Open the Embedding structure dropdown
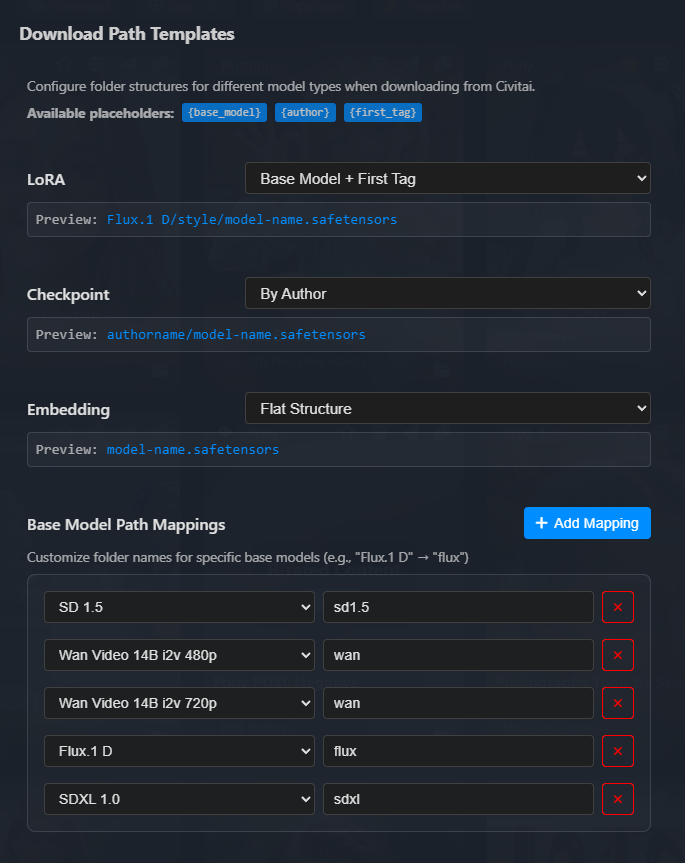This screenshot has height=863, width=685. click(447, 408)
